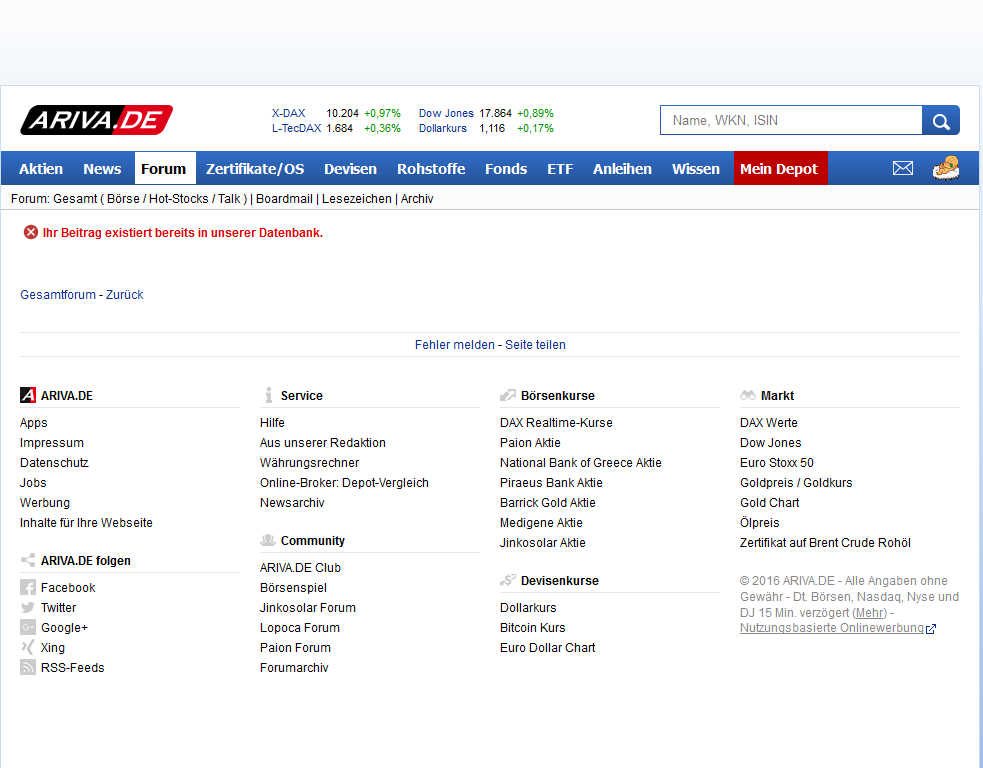Open Bitcoin Kurs link

532,628
